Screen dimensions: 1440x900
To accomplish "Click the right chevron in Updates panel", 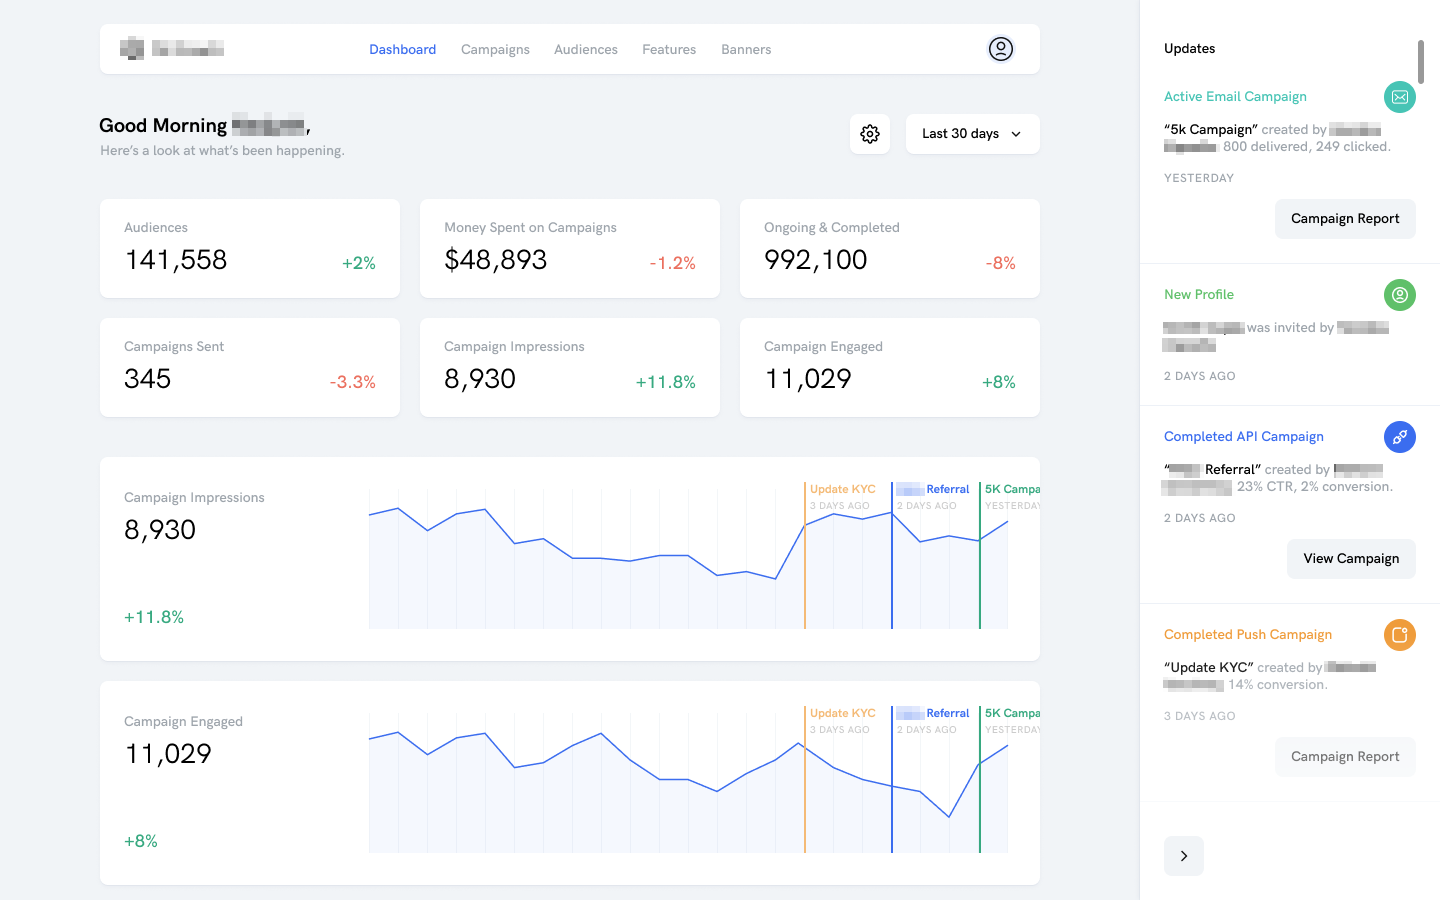I will [1183, 856].
